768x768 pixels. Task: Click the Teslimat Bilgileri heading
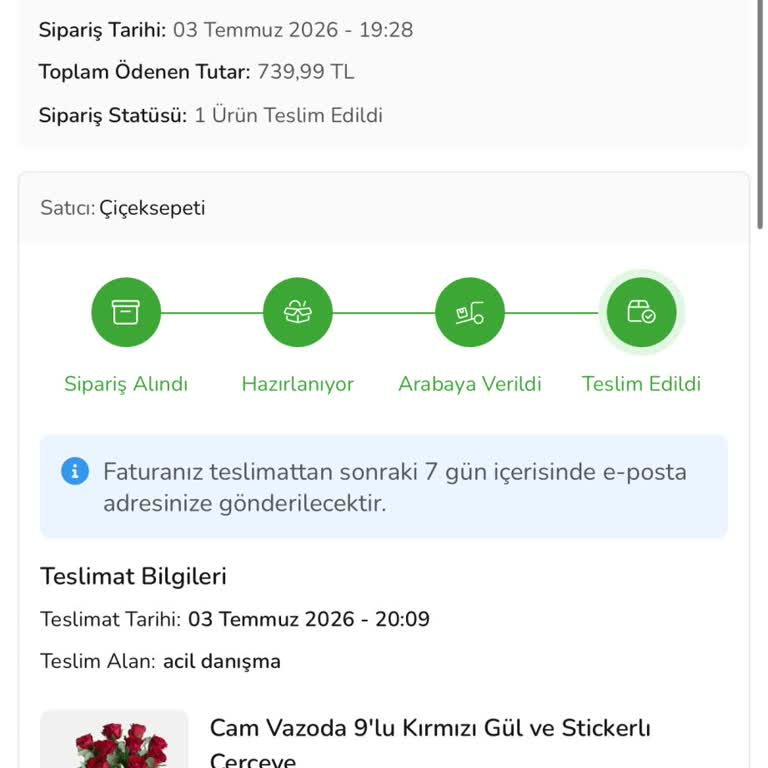click(x=133, y=576)
